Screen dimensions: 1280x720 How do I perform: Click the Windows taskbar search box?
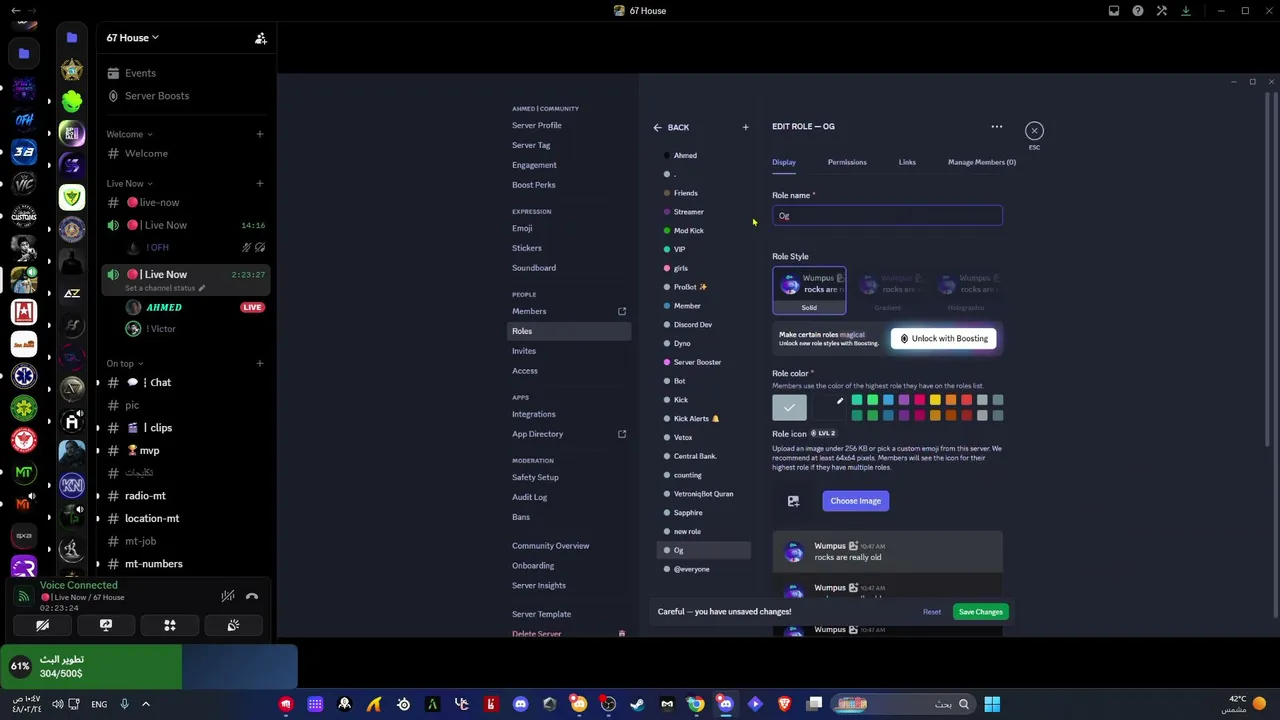[x=904, y=704]
